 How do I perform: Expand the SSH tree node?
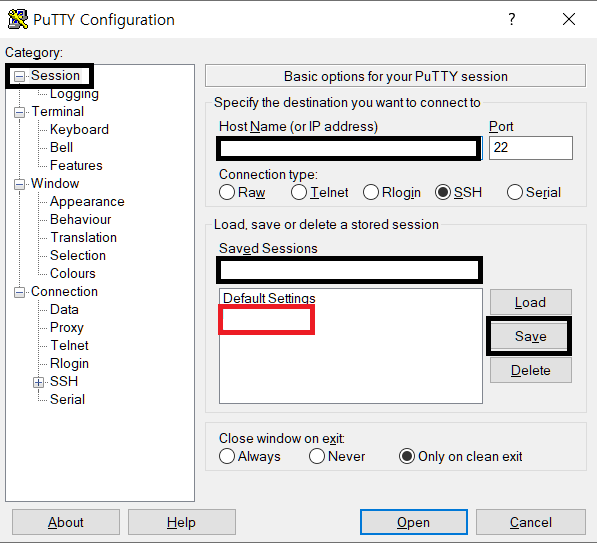[x=38, y=382]
